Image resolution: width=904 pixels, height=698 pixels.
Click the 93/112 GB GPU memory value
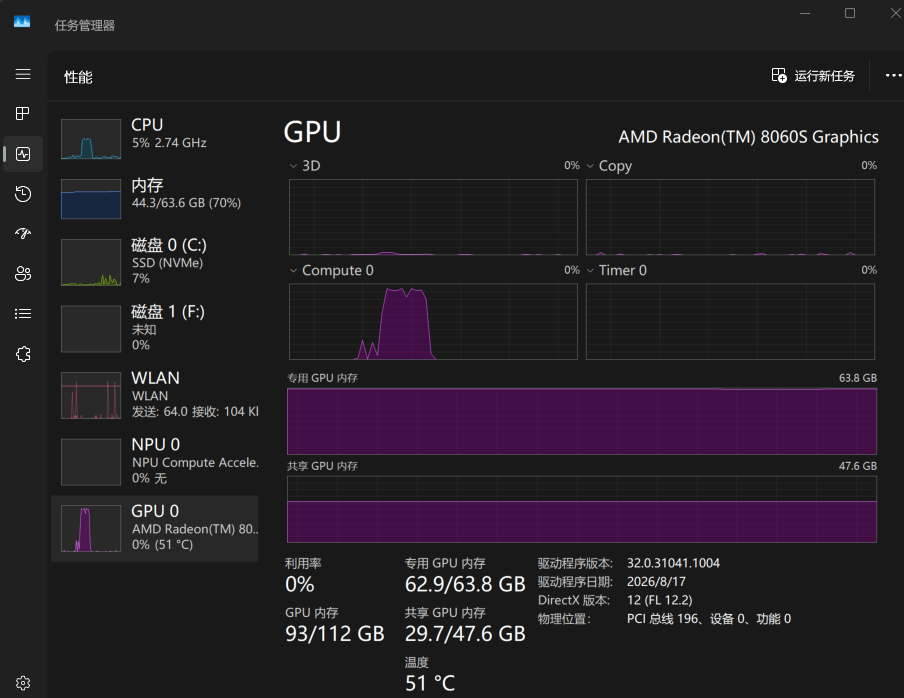point(334,634)
